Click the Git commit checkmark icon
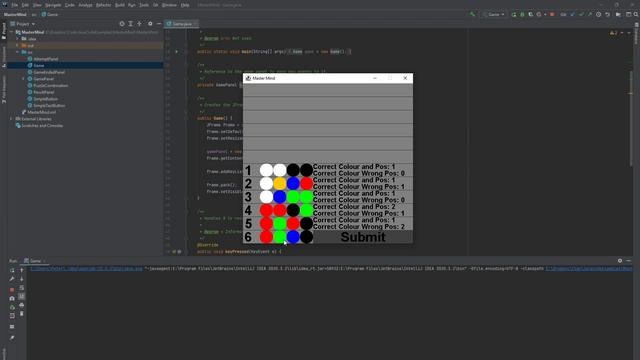This screenshot has width=640, height=360. click(x=581, y=14)
